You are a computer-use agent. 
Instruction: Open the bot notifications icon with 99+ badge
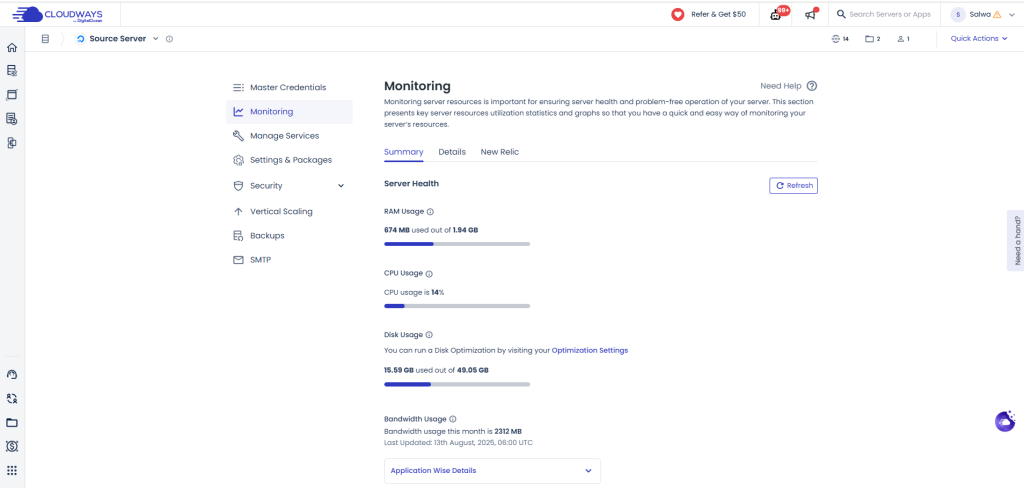(x=776, y=14)
